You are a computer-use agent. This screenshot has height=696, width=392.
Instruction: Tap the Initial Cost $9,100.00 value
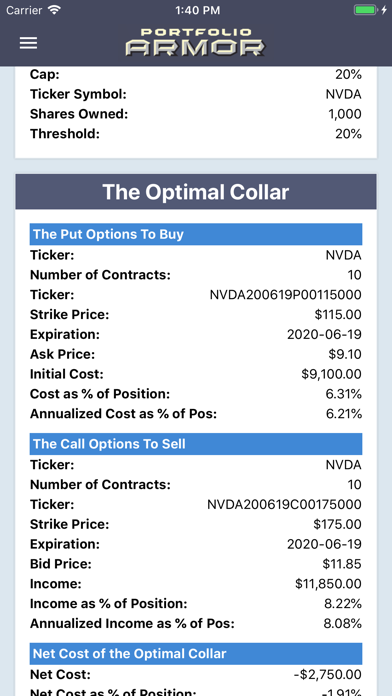click(331, 374)
